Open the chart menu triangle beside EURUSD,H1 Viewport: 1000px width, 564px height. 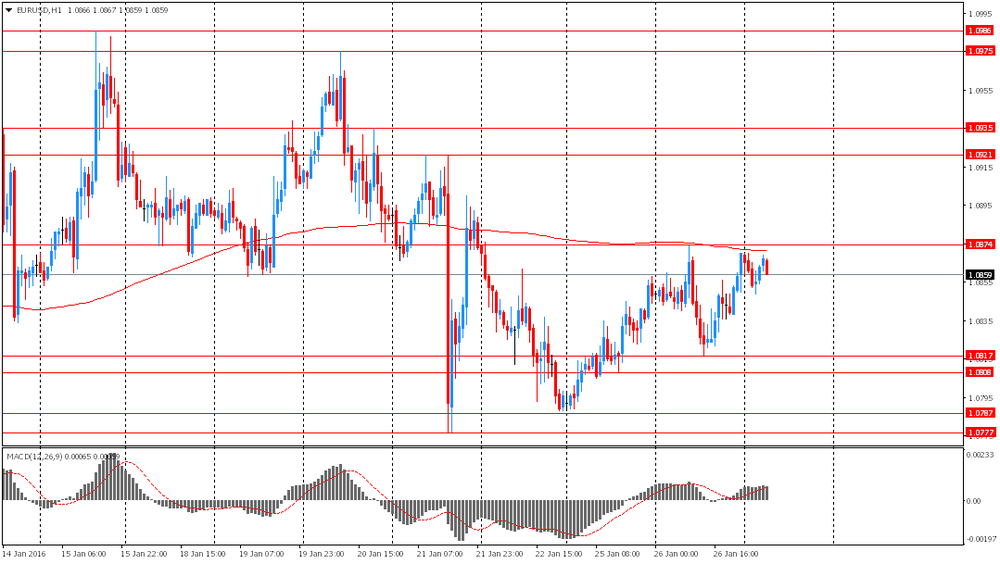click(x=9, y=9)
